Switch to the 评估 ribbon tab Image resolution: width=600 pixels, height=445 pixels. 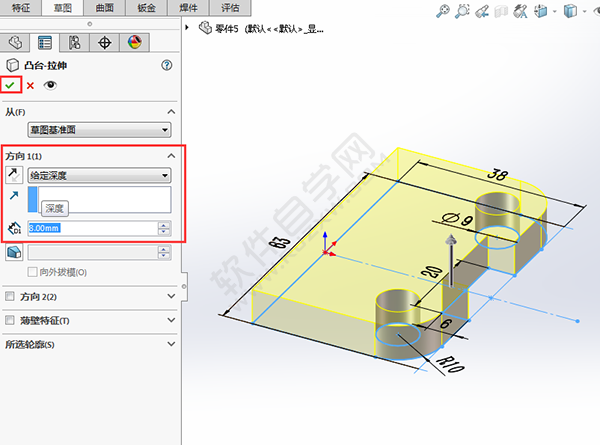(x=230, y=8)
